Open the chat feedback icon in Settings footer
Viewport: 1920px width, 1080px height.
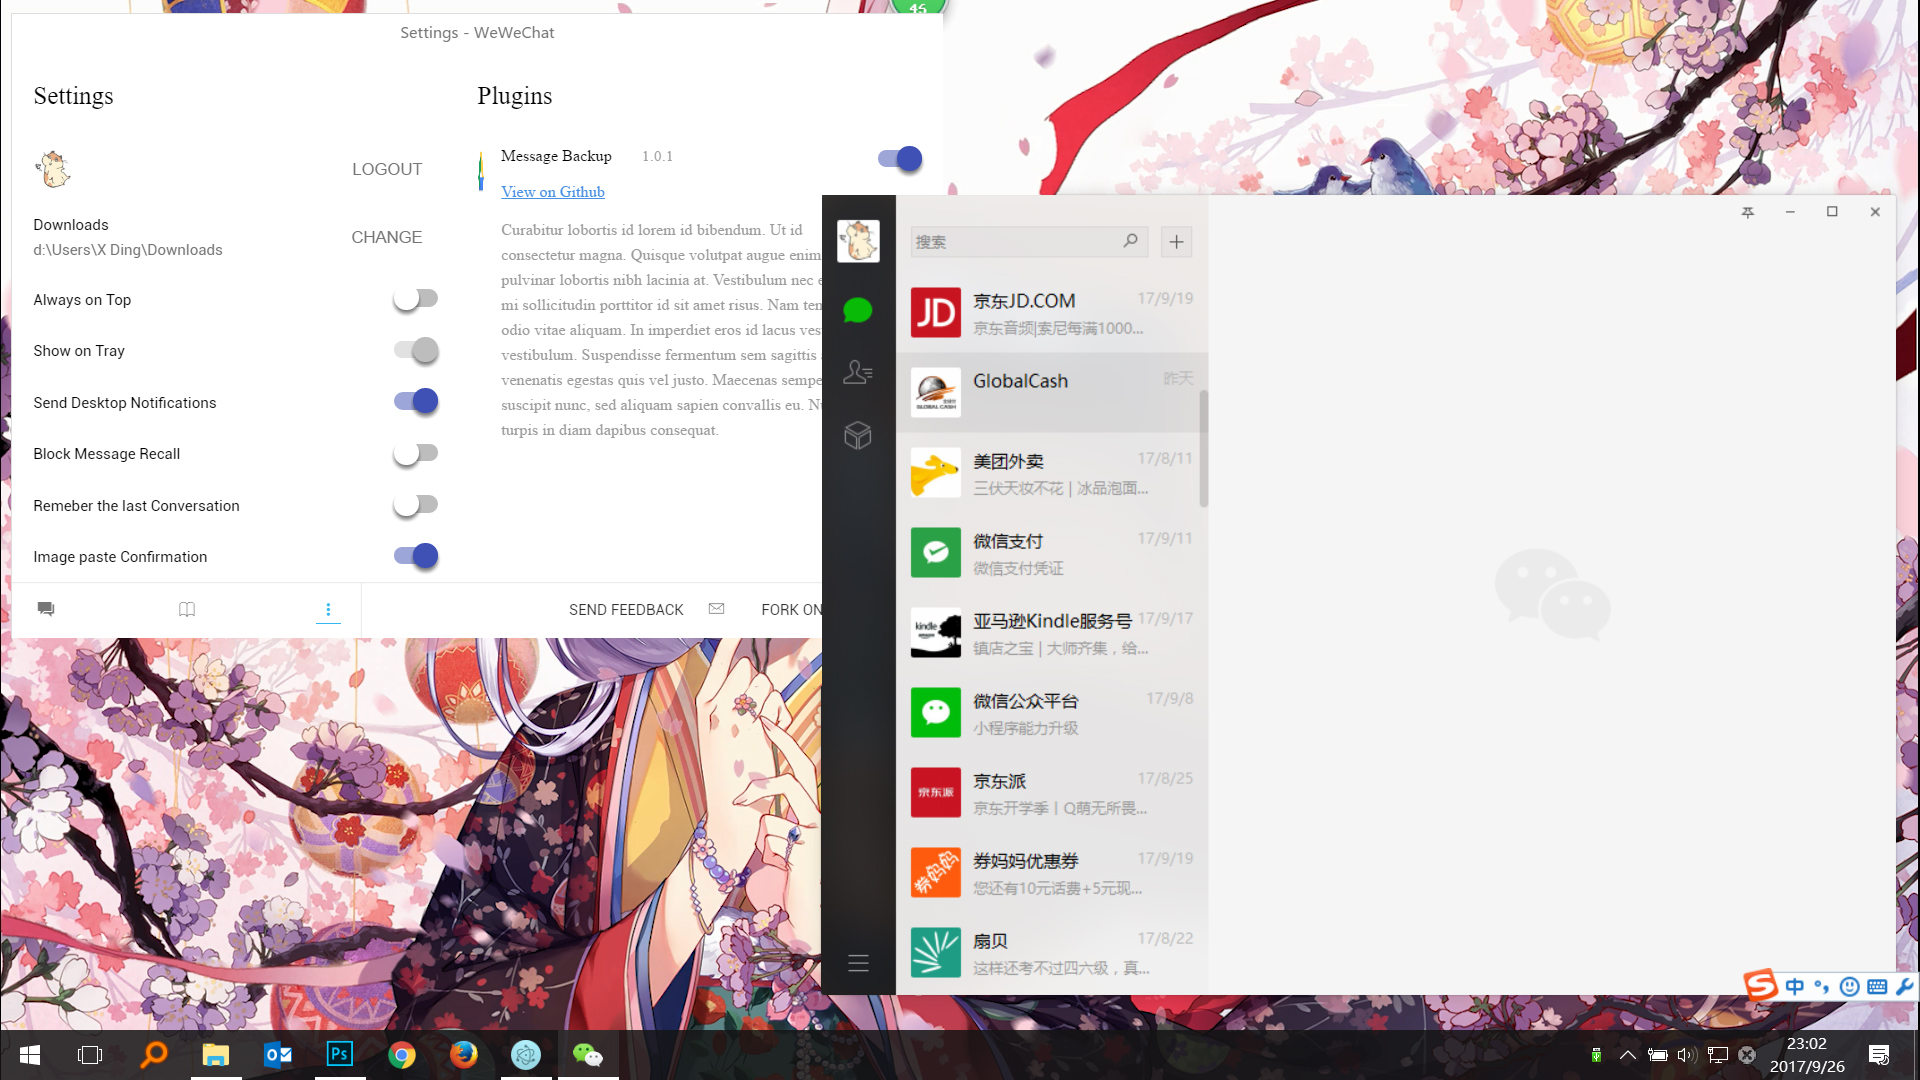point(45,609)
